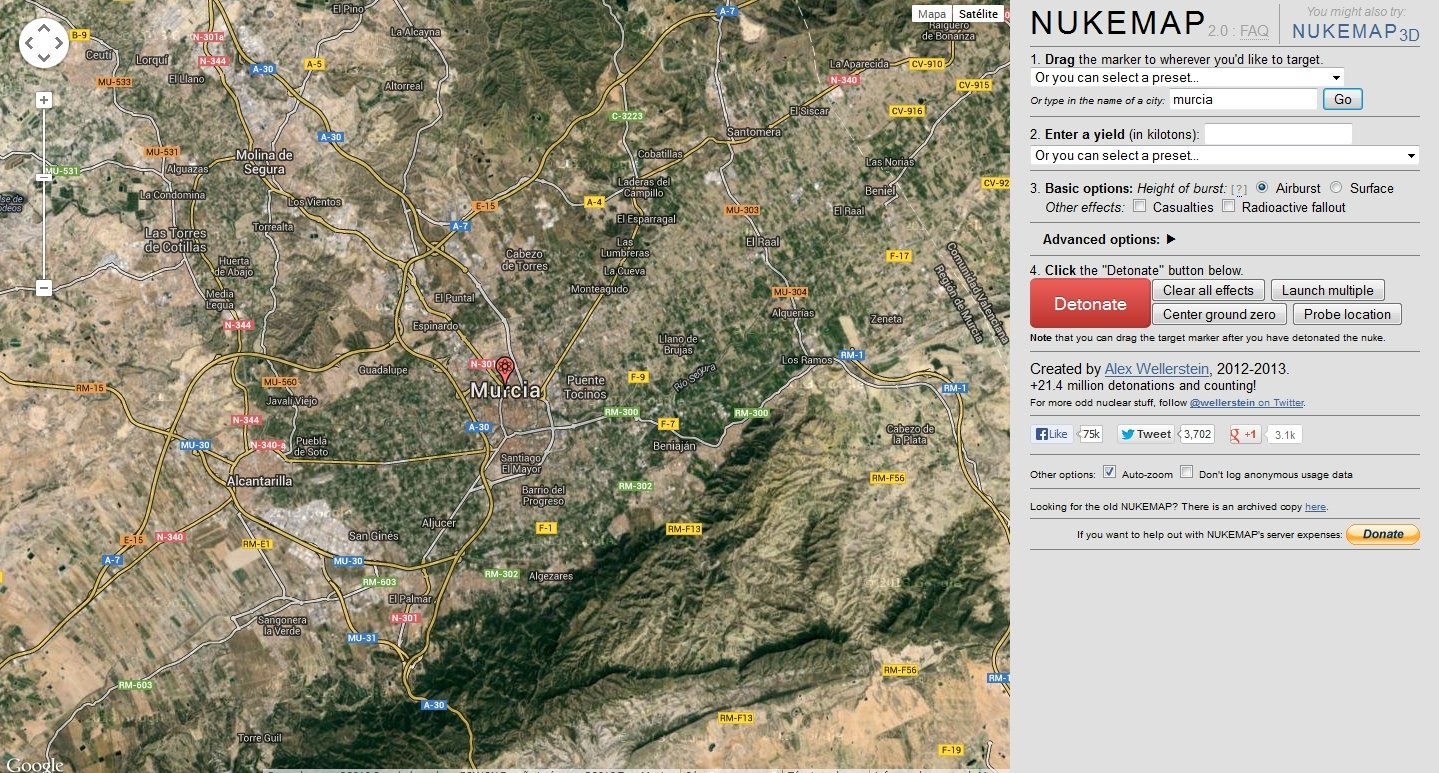The image size is (1439, 773).
Task: Zoom out with the minus button
Action: pos(44,288)
